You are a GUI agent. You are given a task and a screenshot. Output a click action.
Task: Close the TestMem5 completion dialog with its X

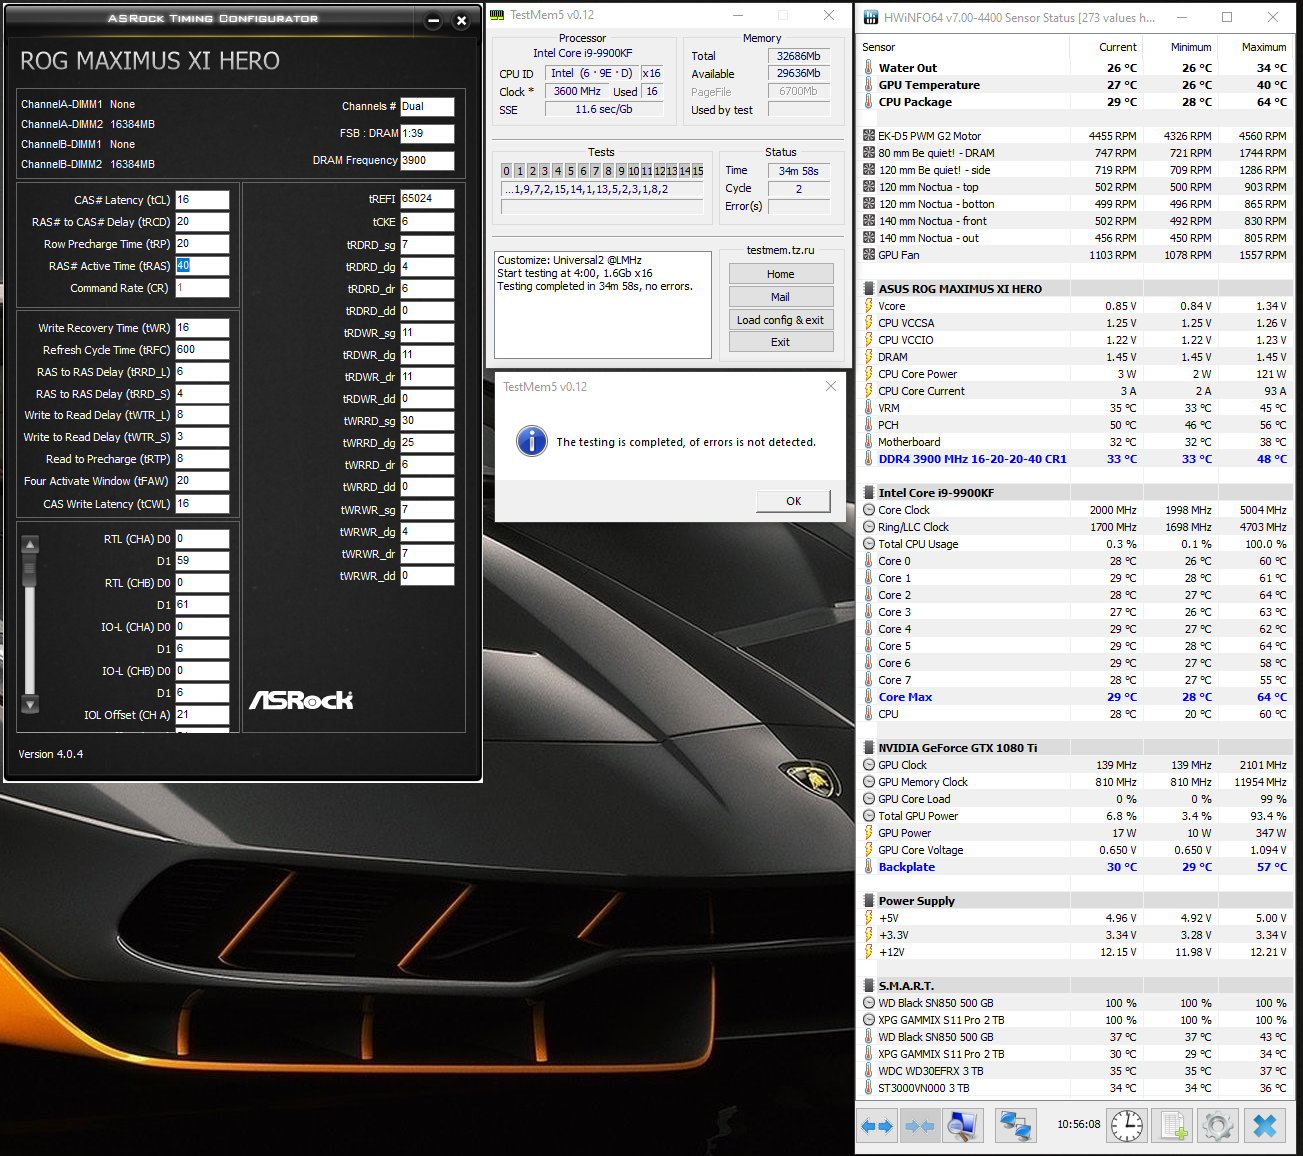830,386
